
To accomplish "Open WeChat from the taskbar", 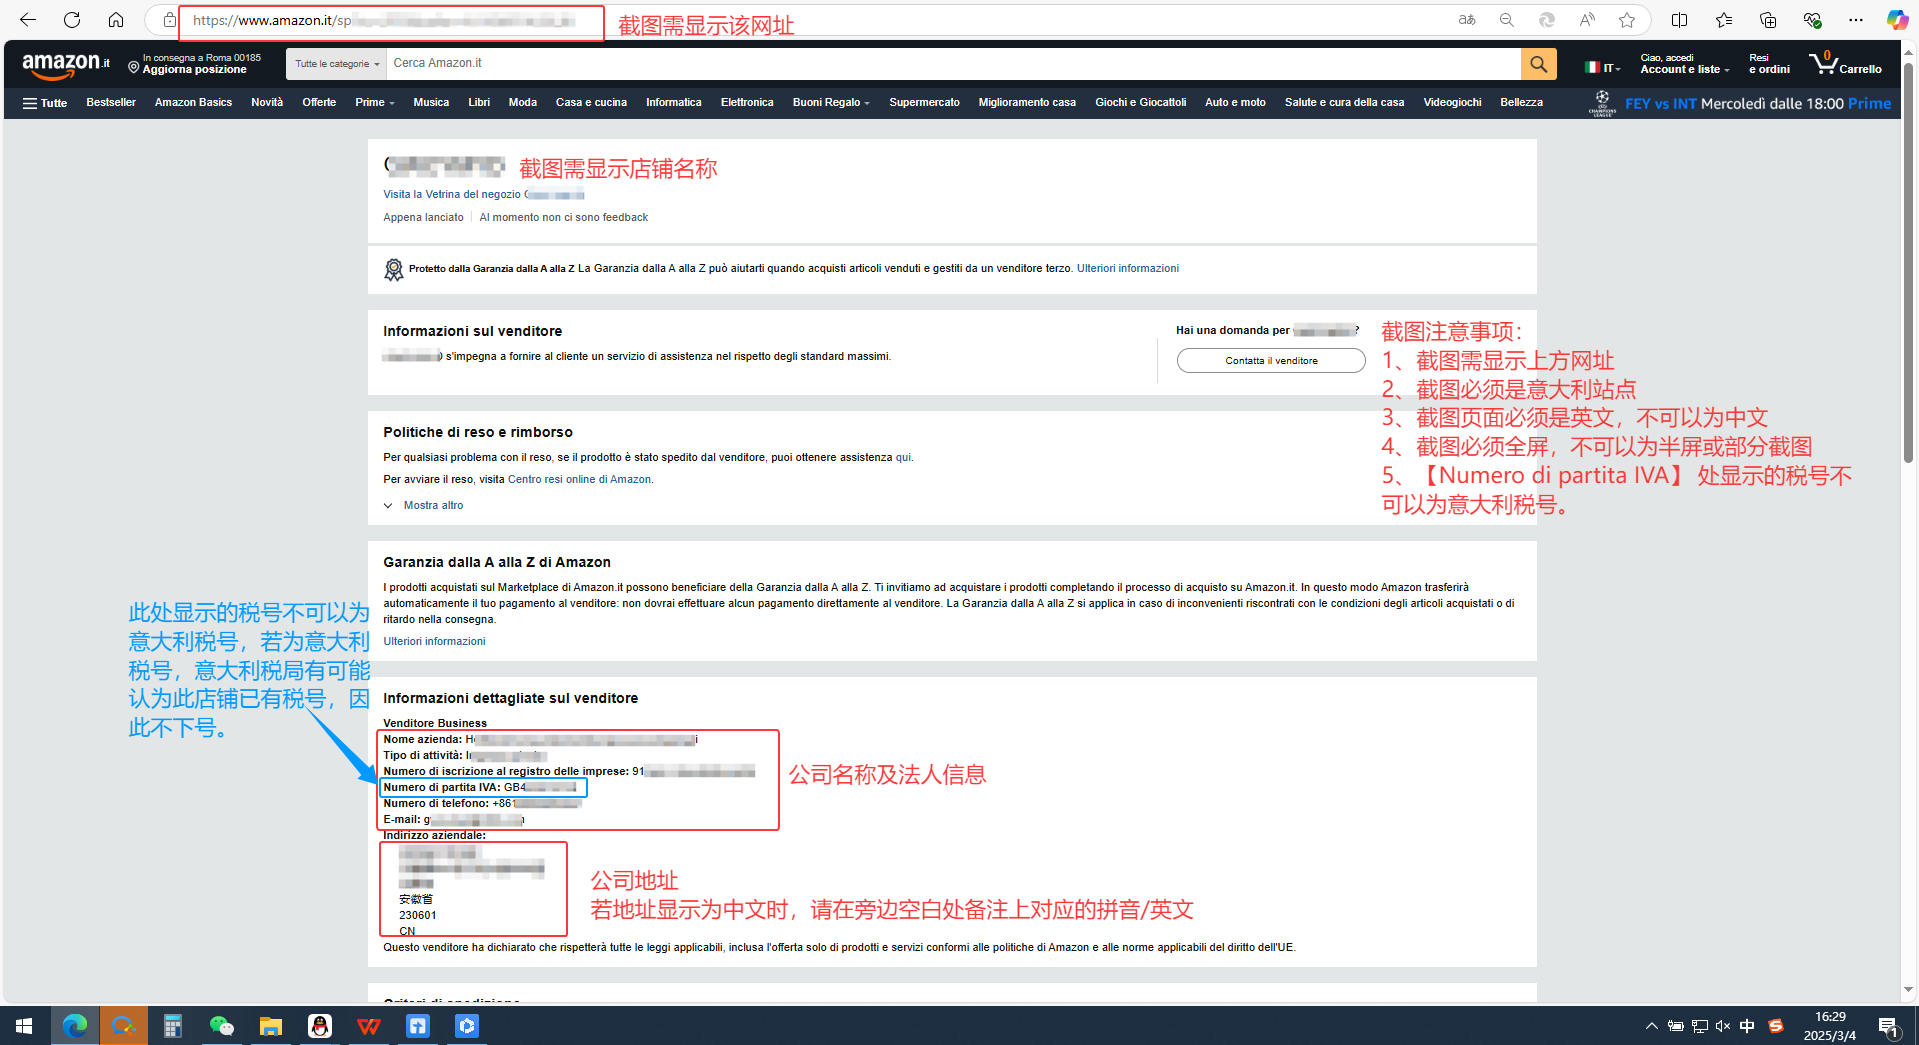I will 221,1026.
